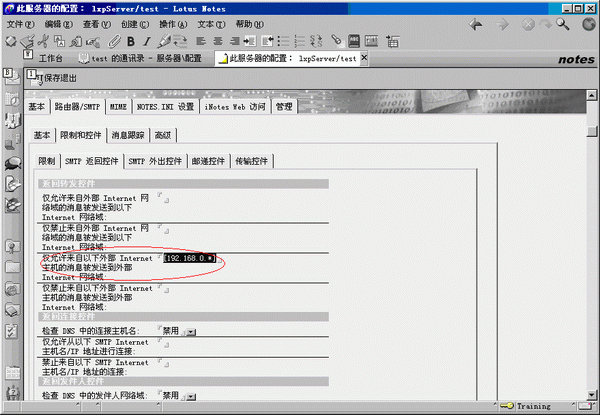Switch to the 路由器/SMTP tab
Viewport: 600px width, 415px height.
click(x=77, y=106)
